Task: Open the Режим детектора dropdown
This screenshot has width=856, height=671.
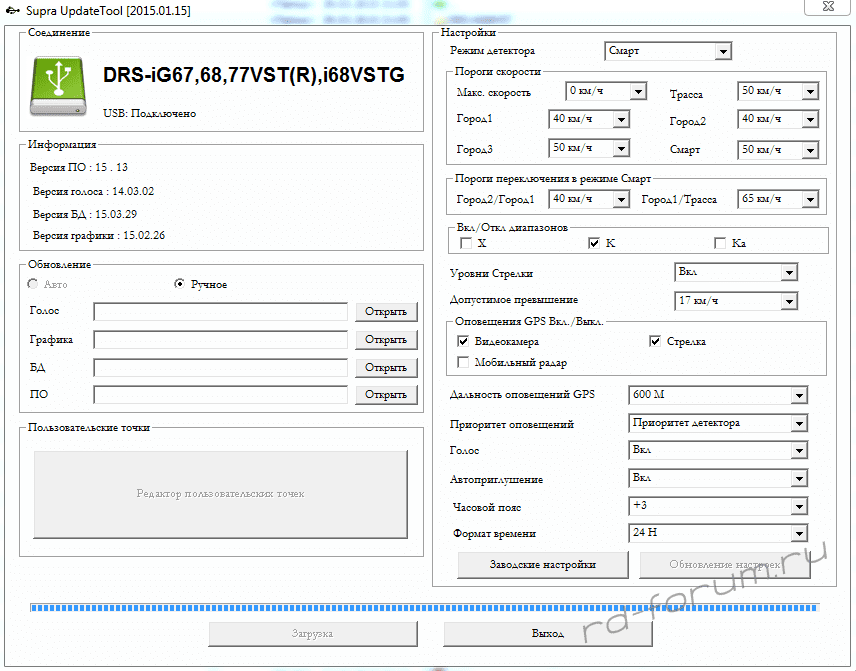Action: (668, 51)
